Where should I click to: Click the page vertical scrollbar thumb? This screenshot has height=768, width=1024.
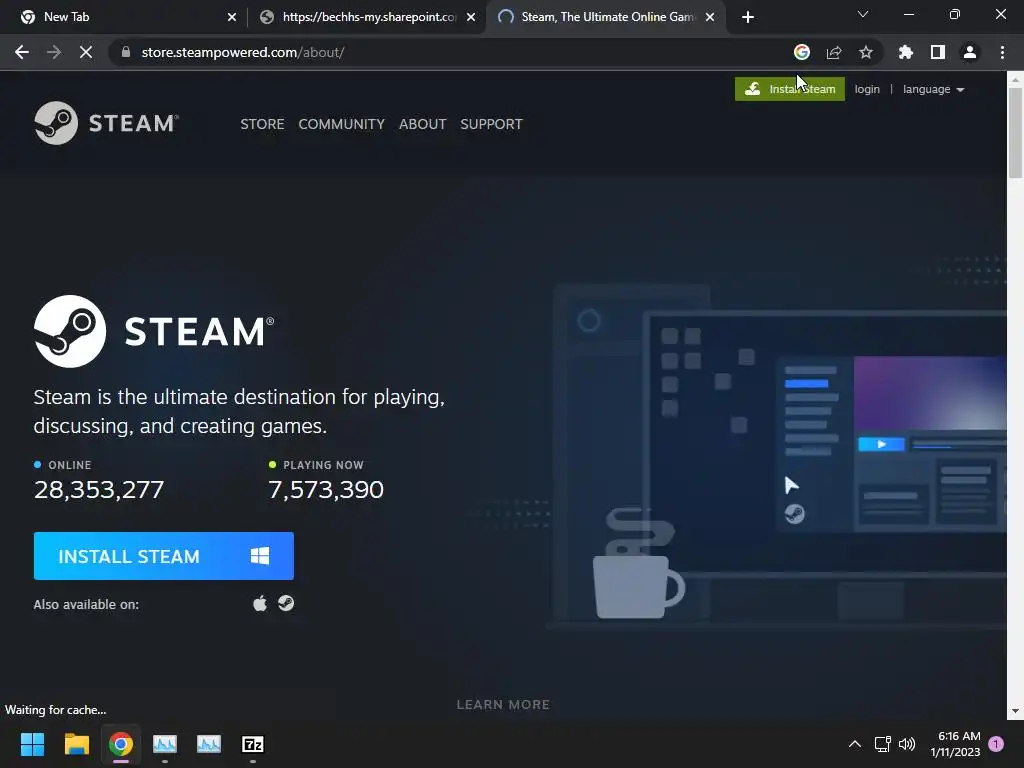(x=1015, y=132)
